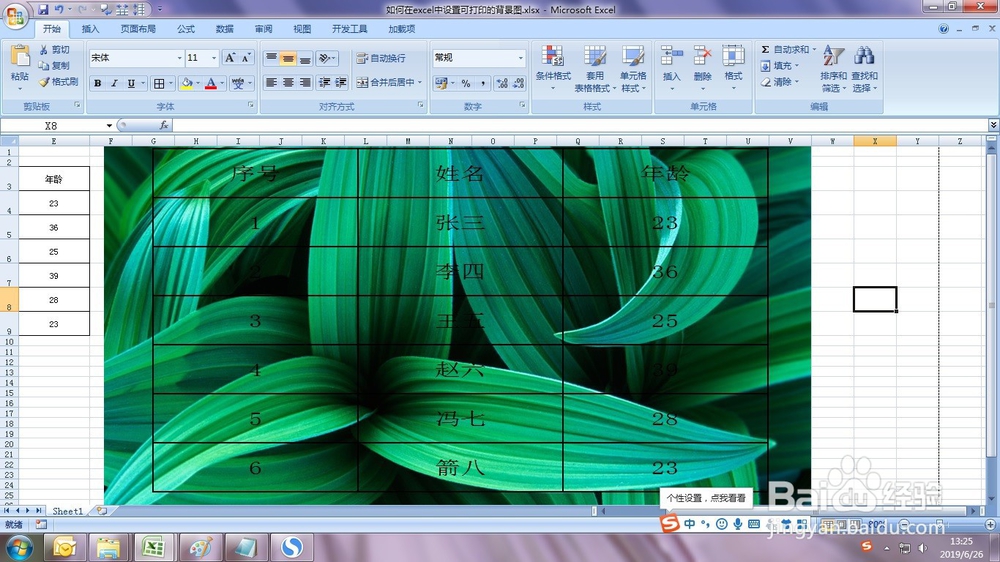The width and height of the screenshot is (1000, 562).
Task: Click the Paste (粘贴) clipboard icon
Action: [20, 56]
